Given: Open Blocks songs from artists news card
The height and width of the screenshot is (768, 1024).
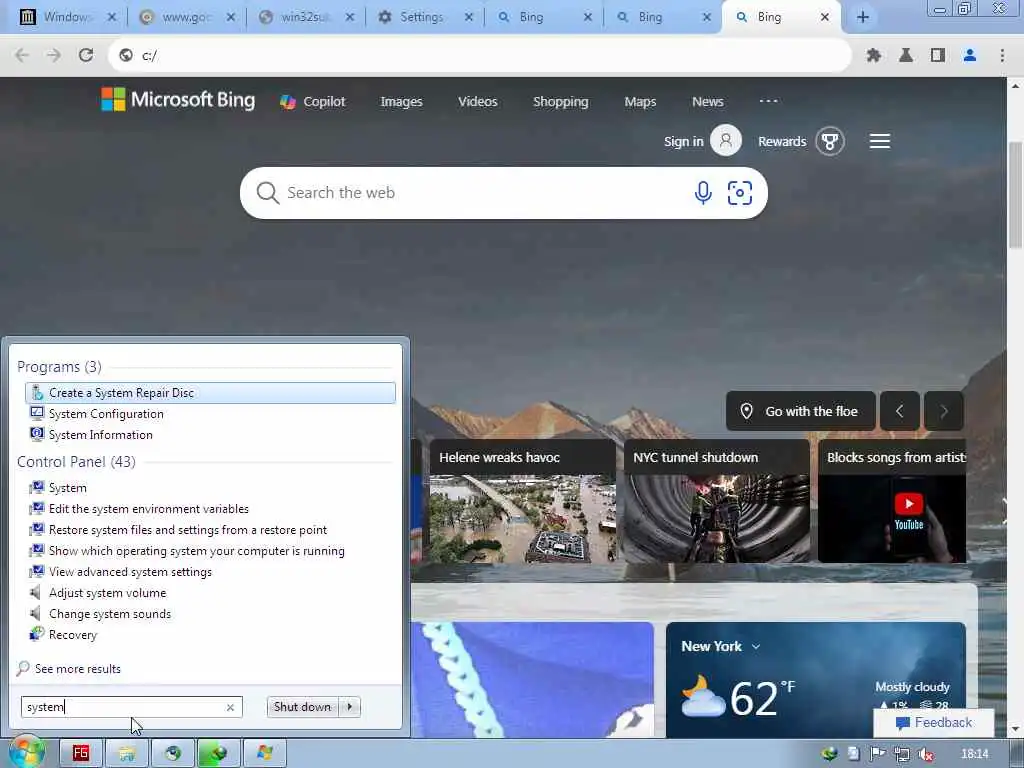Looking at the screenshot, I should point(891,501).
